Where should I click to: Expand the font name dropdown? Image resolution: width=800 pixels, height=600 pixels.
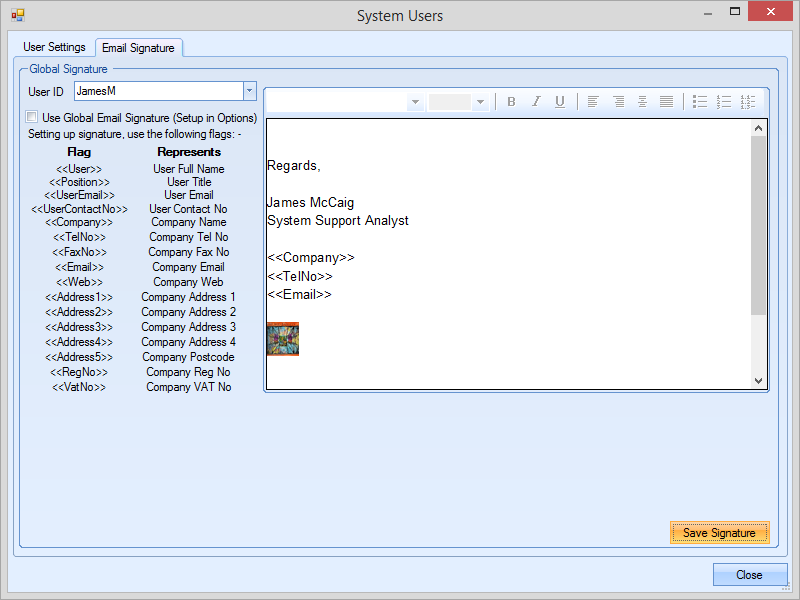[415, 102]
